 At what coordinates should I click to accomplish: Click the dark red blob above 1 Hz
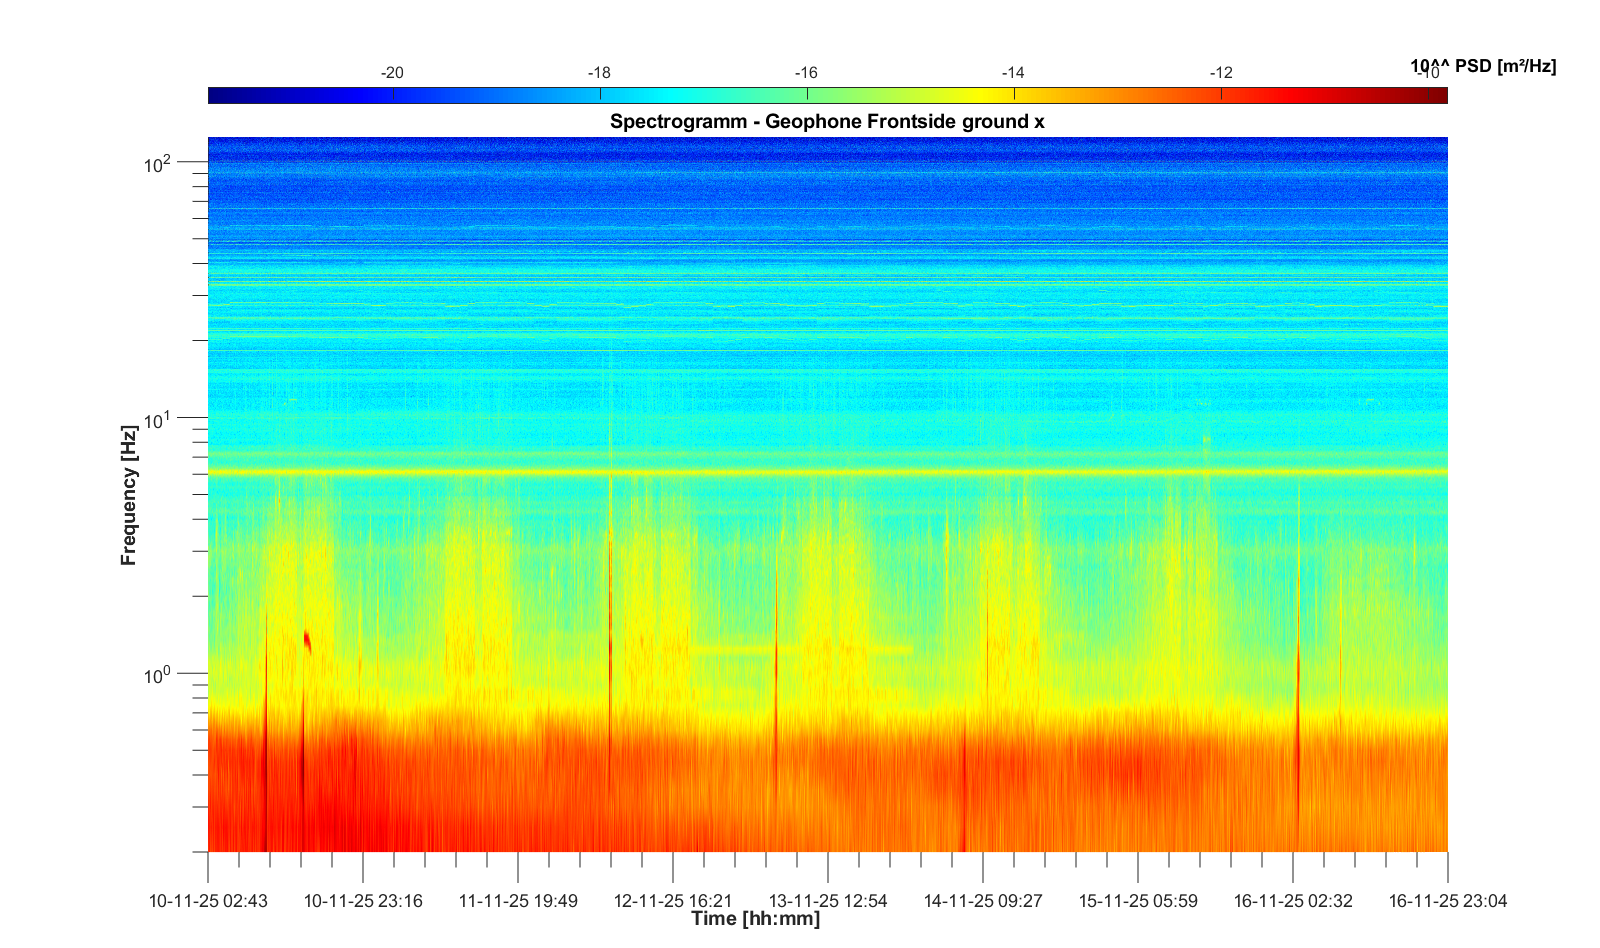(x=308, y=641)
